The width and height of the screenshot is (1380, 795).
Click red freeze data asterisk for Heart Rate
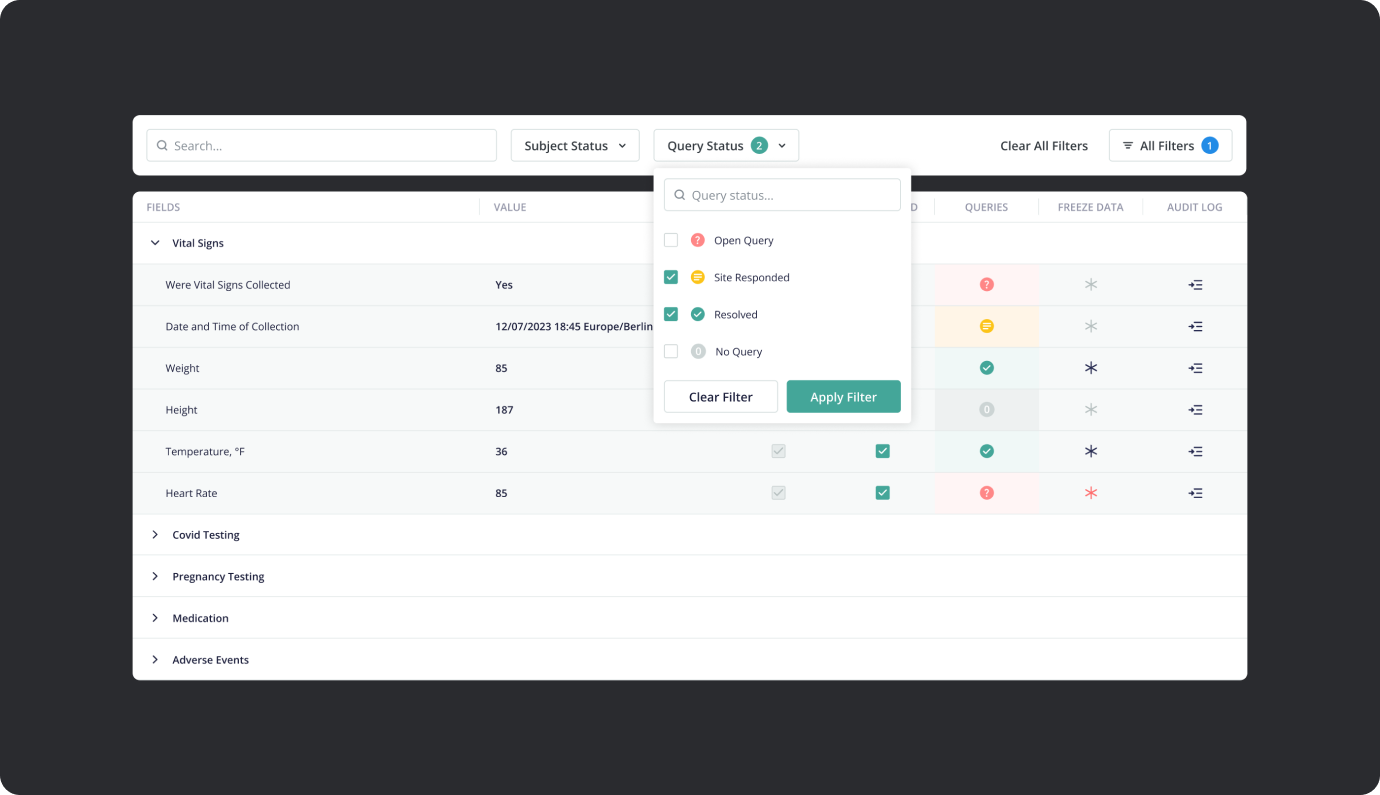point(1091,493)
